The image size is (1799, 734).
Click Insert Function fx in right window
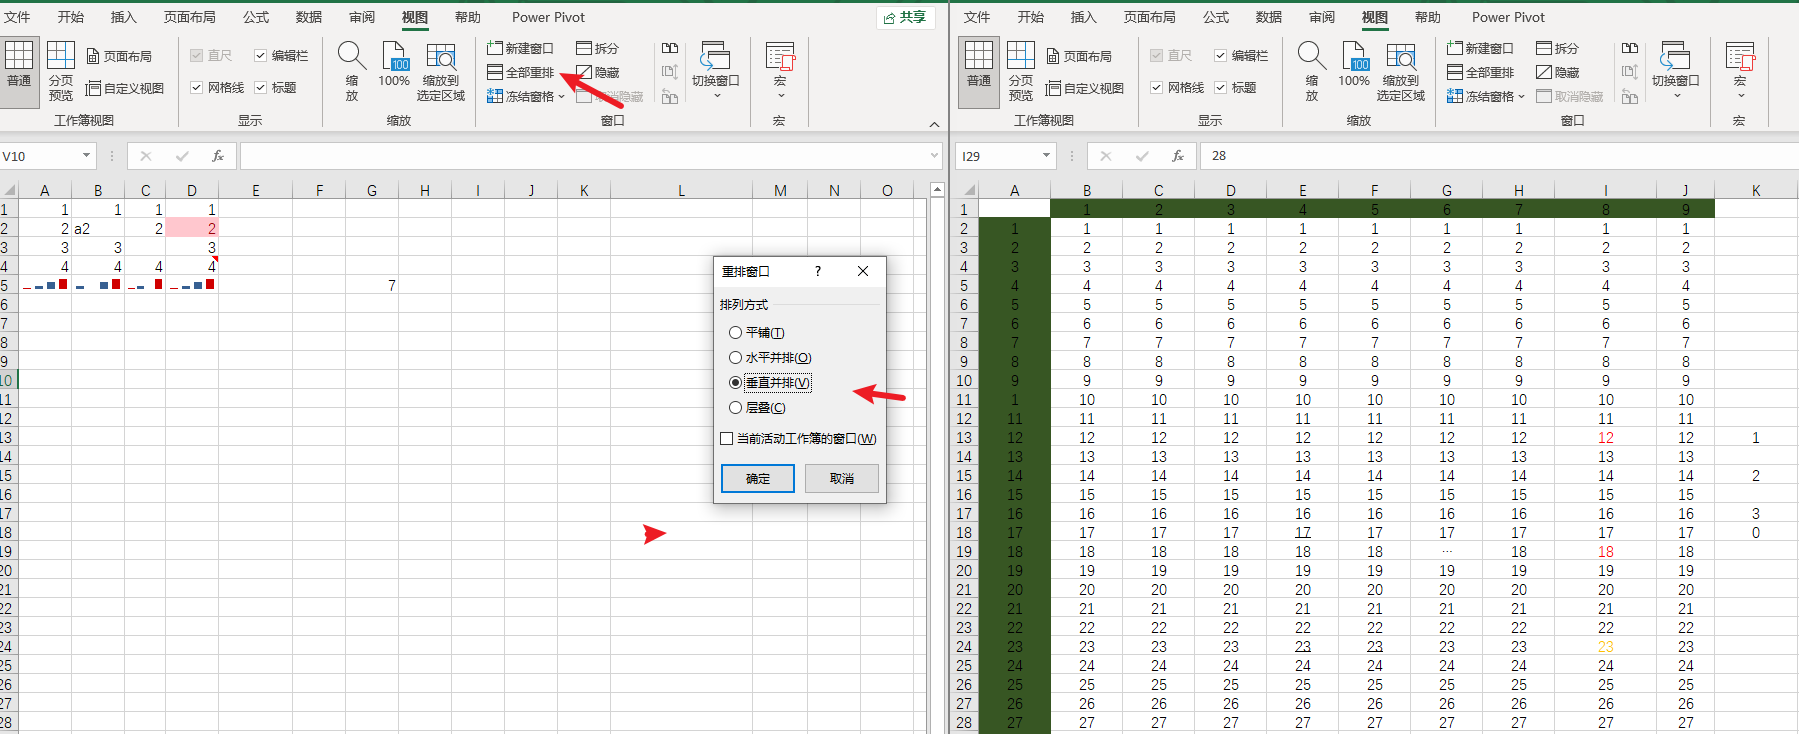pyautogui.click(x=1178, y=156)
